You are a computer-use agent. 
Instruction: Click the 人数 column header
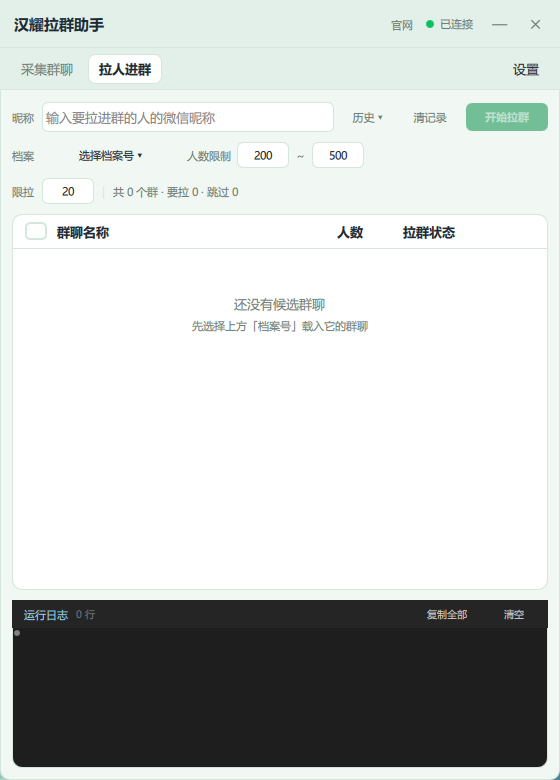point(350,232)
